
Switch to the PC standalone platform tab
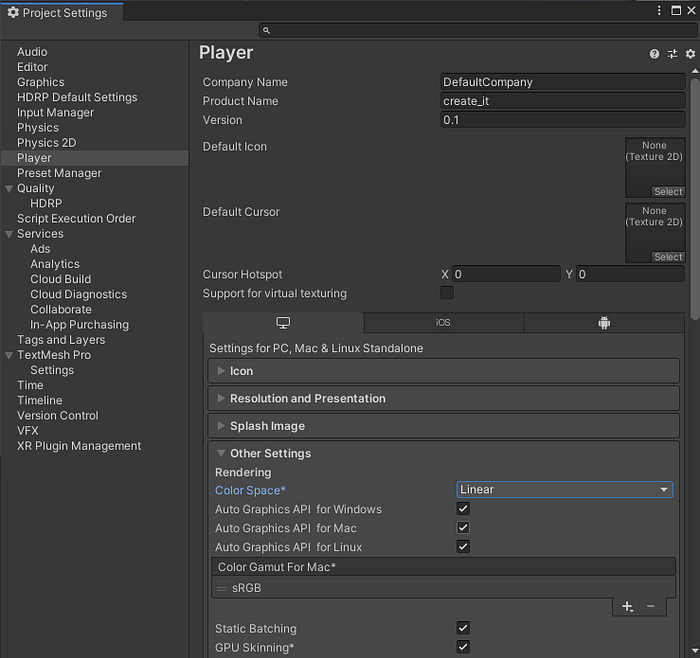point(283,323)
